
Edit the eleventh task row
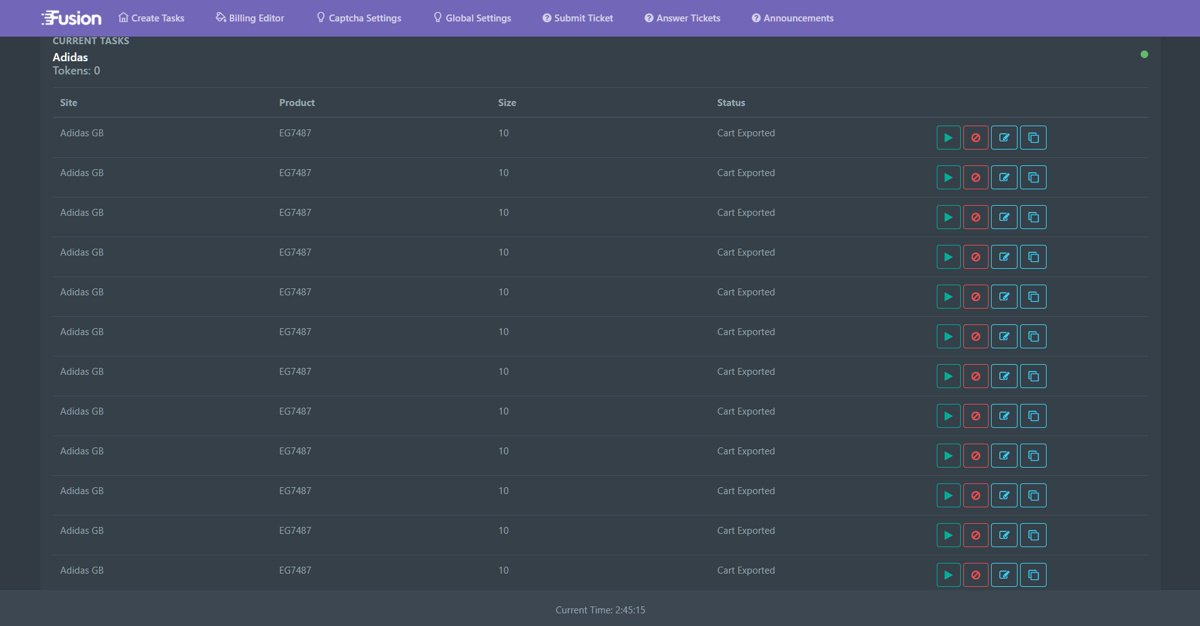[1004, 535]
